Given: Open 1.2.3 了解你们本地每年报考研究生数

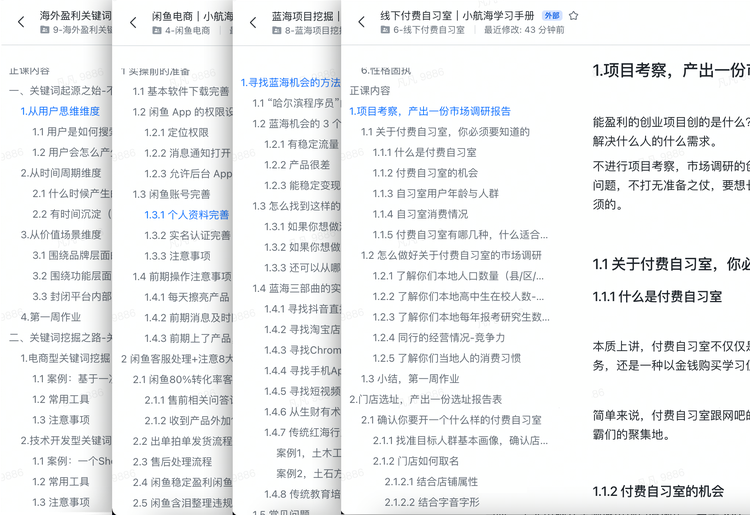Looking at the screenshot, I should (461, 317).
